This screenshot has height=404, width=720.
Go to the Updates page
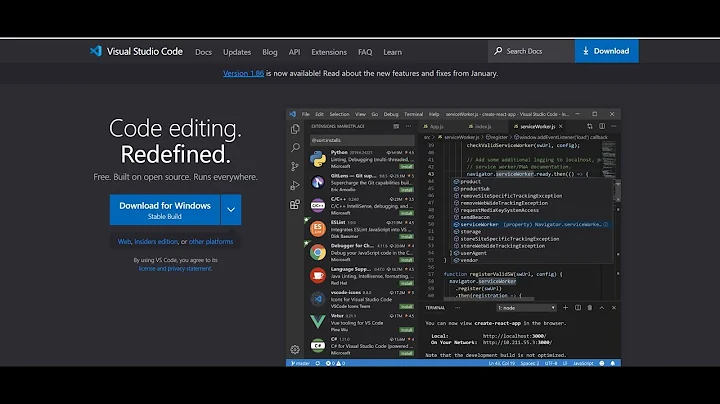[237, 52]
